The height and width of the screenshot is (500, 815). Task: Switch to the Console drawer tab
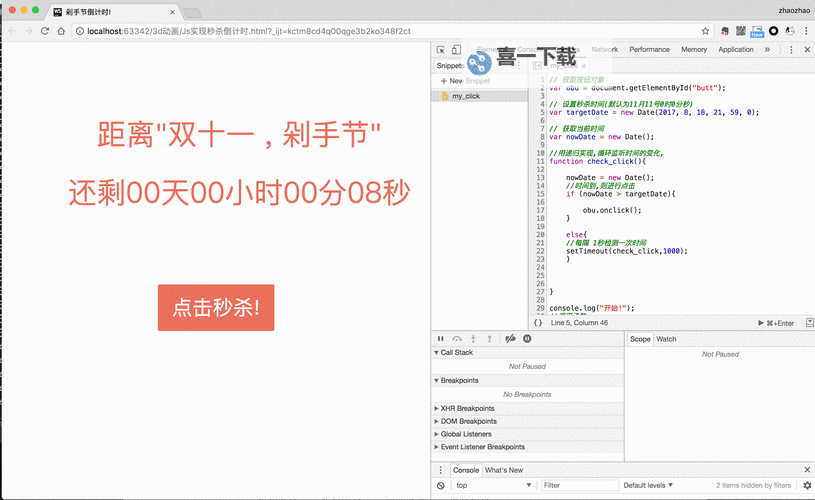tap(466, 470)
